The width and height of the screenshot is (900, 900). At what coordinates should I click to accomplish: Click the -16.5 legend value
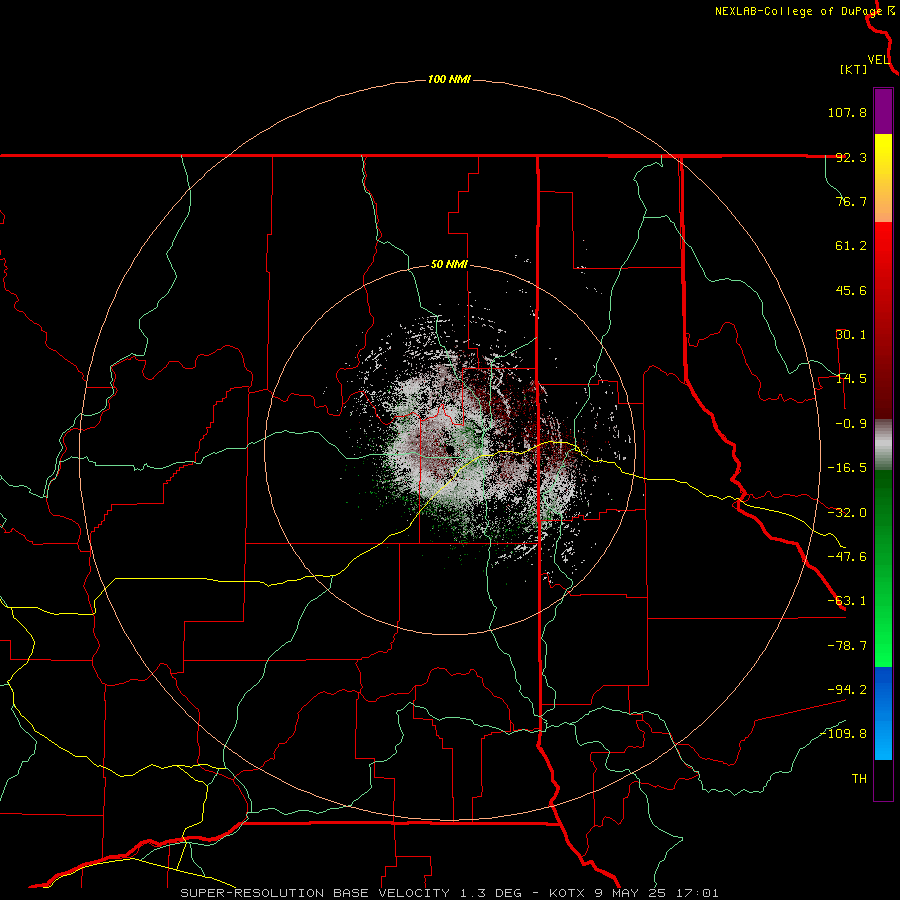coord(847,468)
